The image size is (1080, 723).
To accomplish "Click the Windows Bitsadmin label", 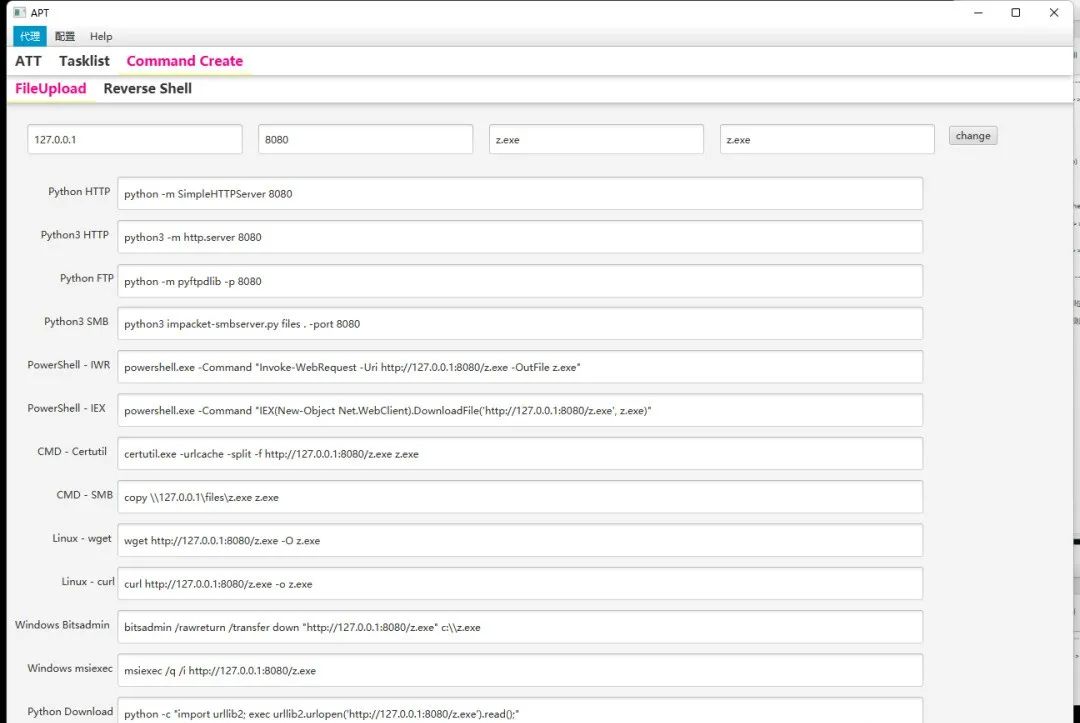I will (63, 625).
